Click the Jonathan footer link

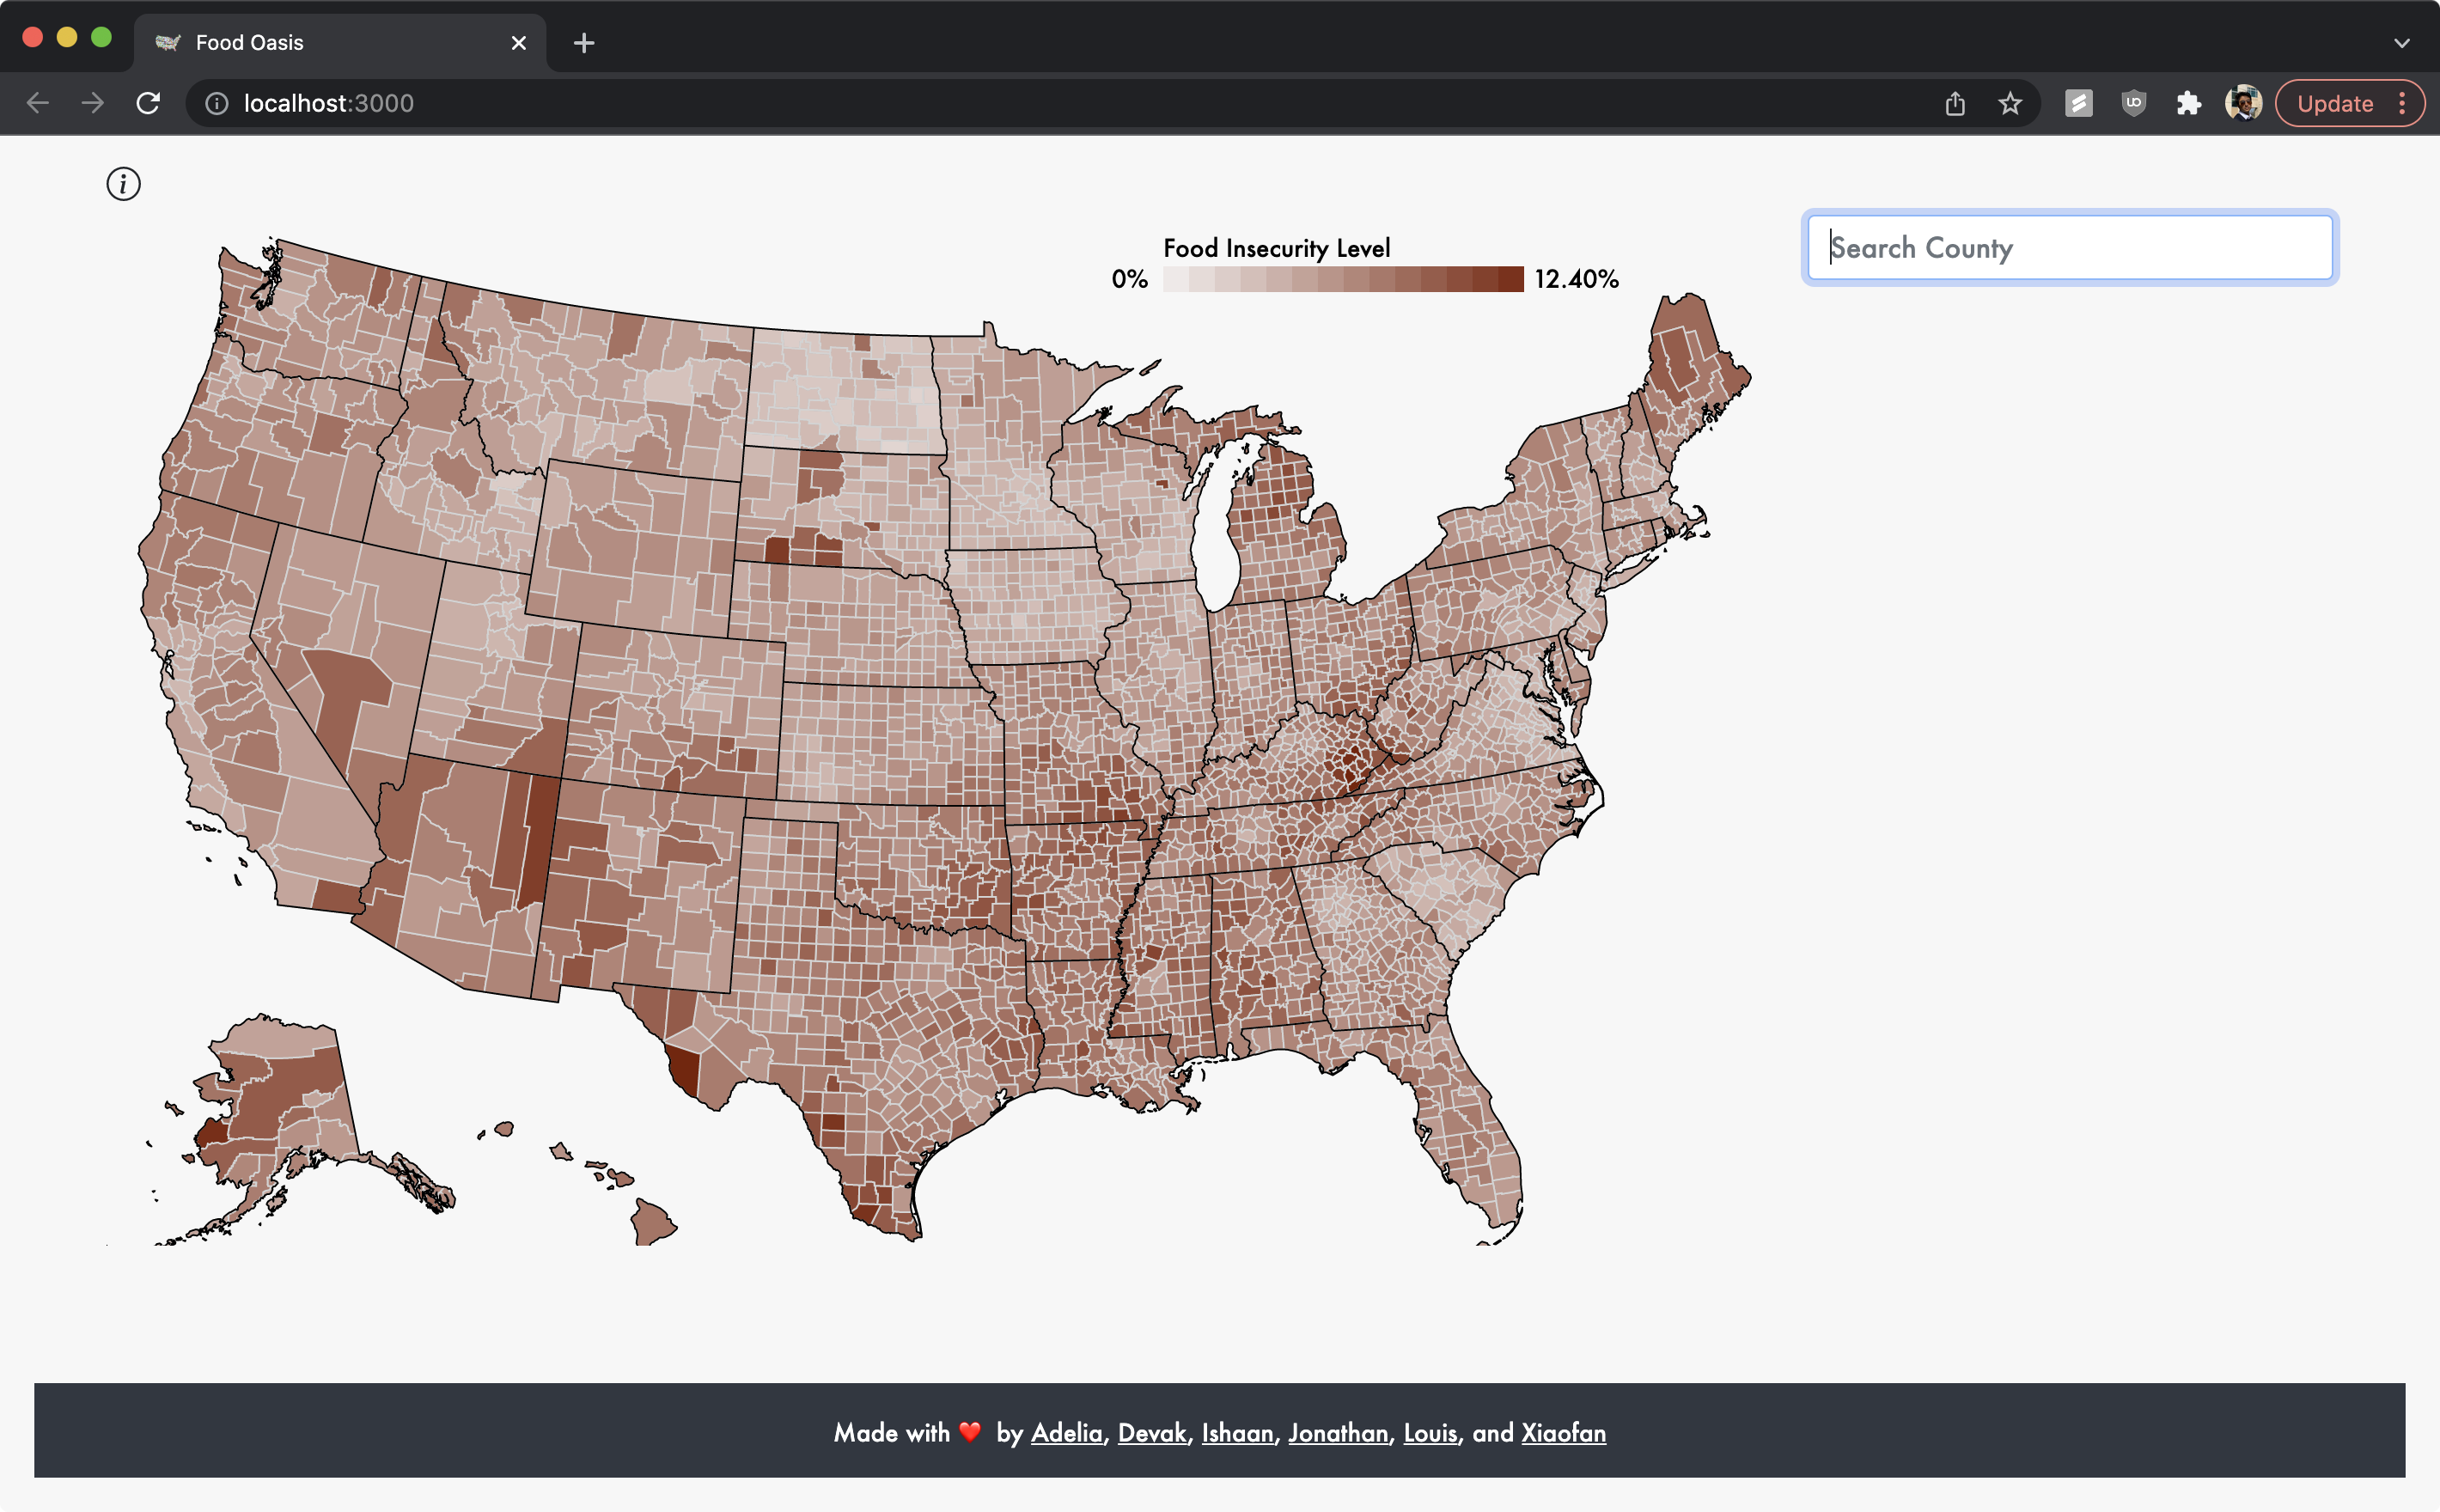1338,1432
